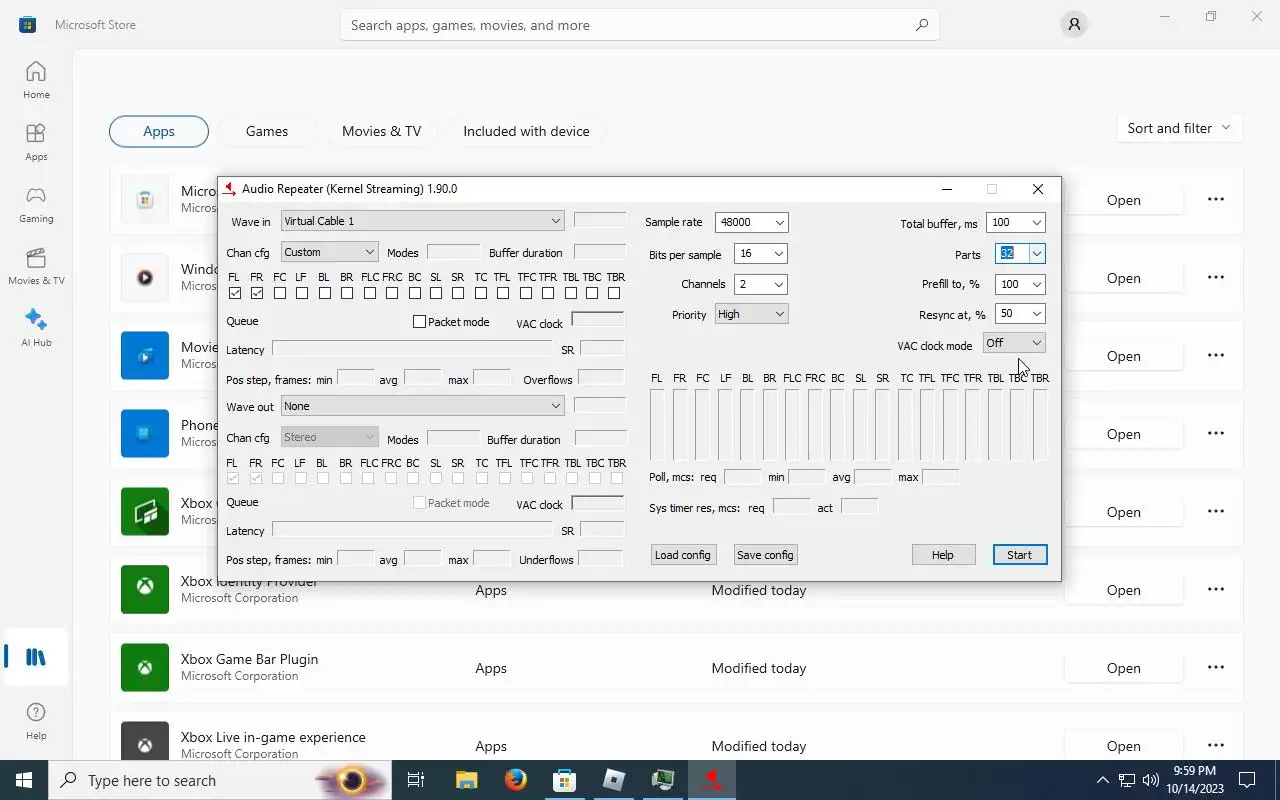Click Xbox Game Bar Plugin app icon

point(145,667)
